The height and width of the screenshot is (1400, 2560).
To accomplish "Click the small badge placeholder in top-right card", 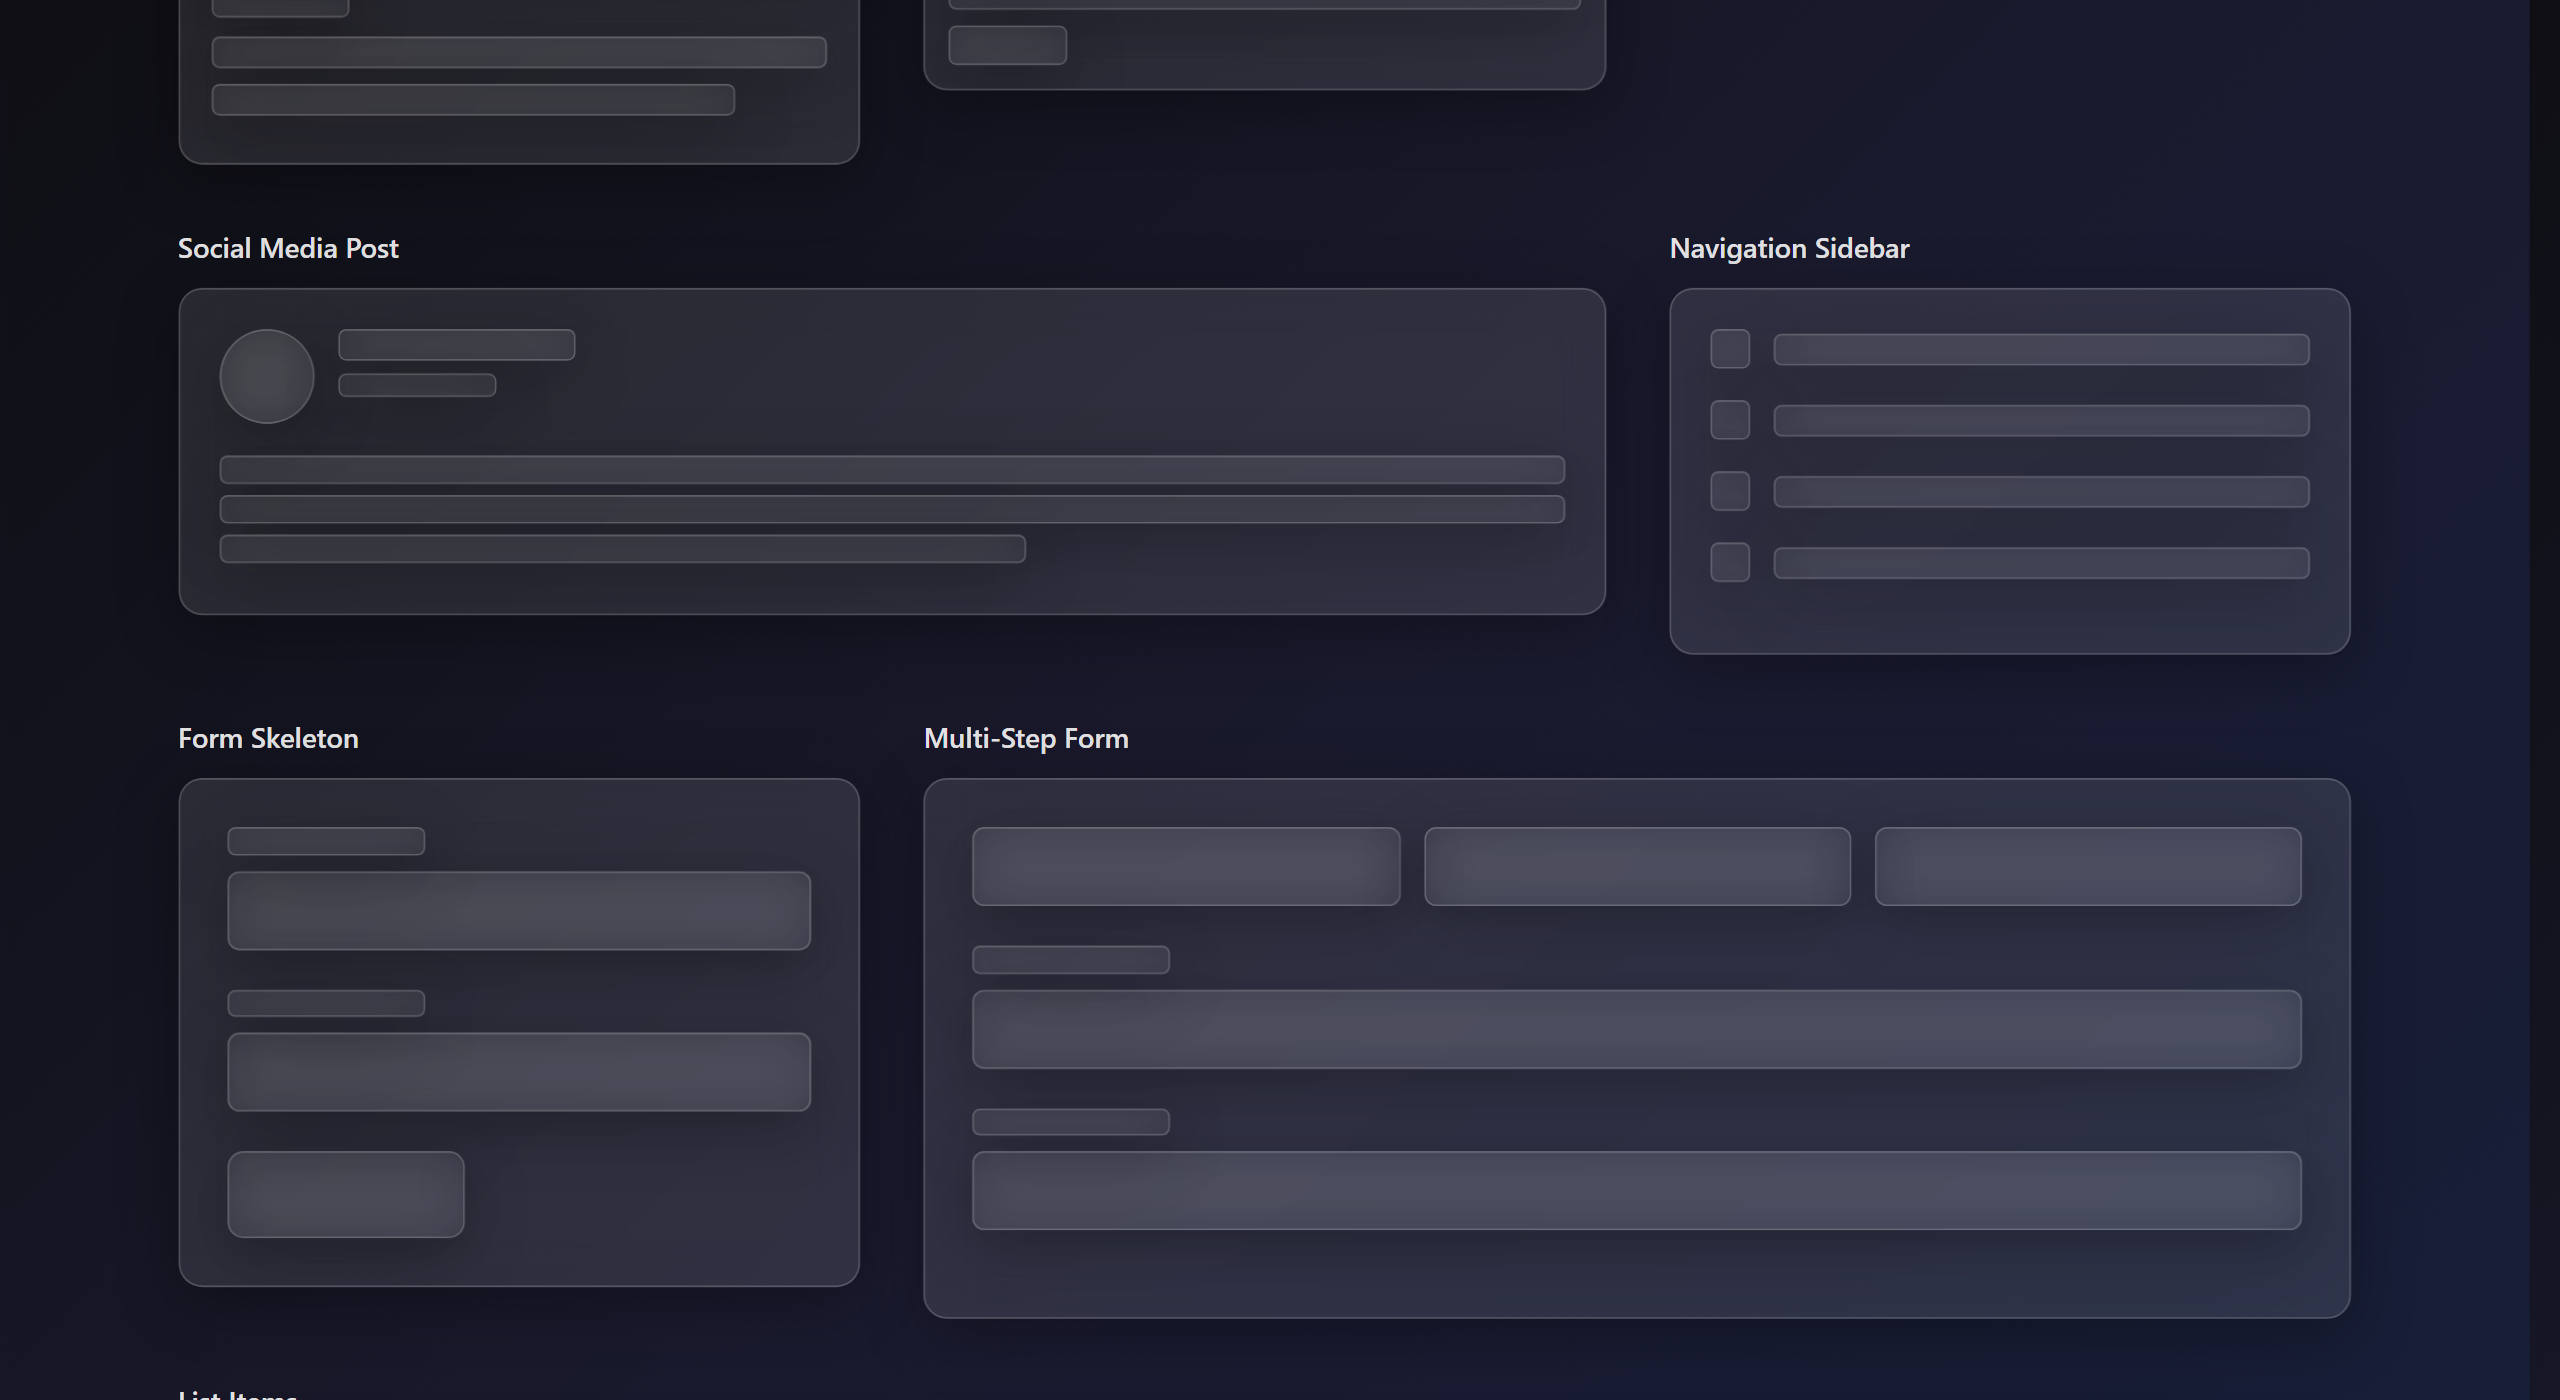I will 1008,44.
